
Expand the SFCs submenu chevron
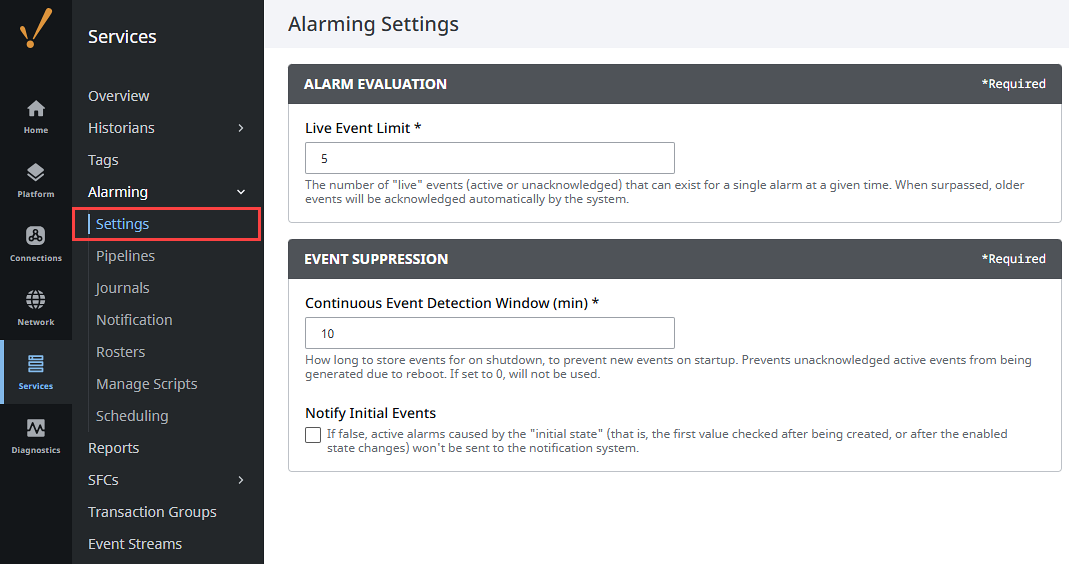(241, 480)
